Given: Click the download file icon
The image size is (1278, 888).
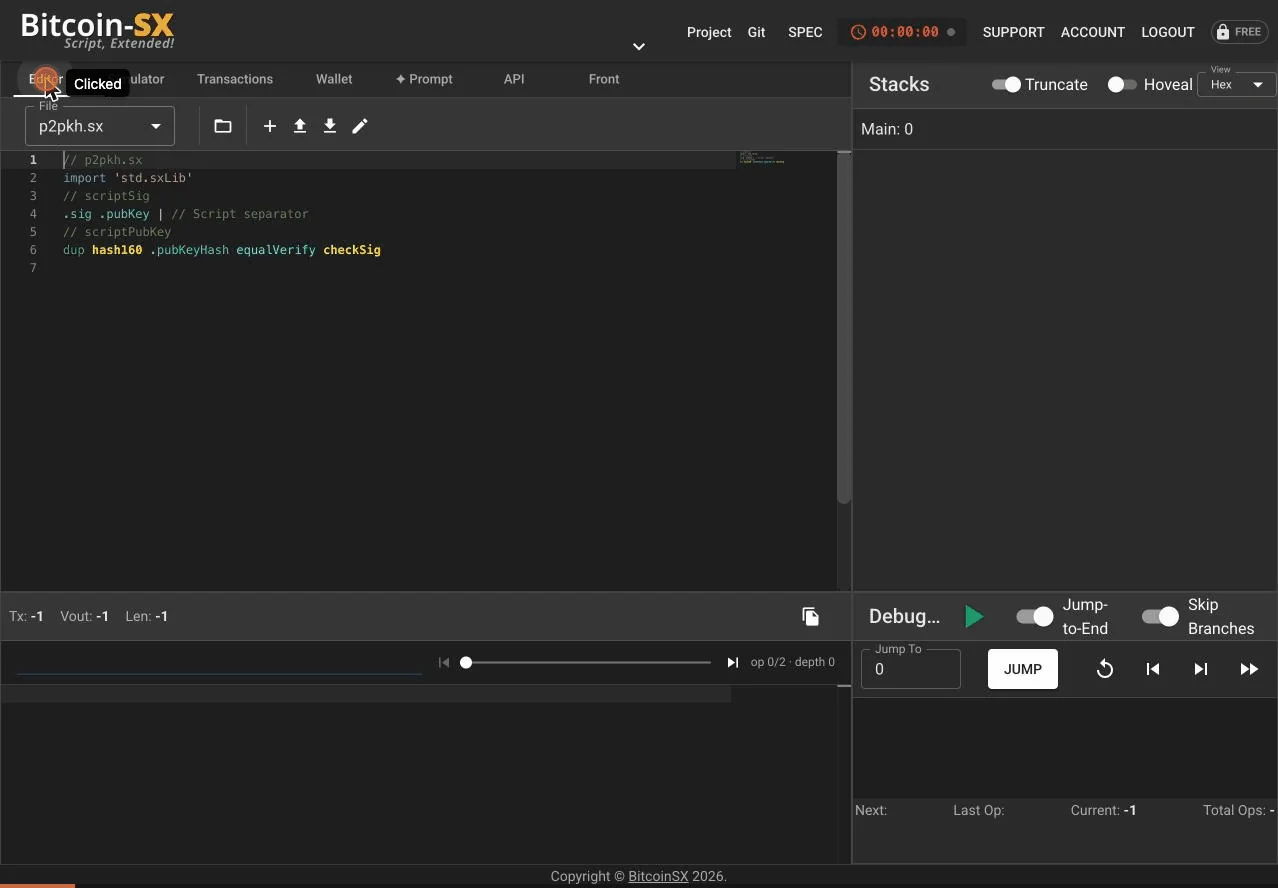Looking at the screenshot, I should click(x=329, y=126).
